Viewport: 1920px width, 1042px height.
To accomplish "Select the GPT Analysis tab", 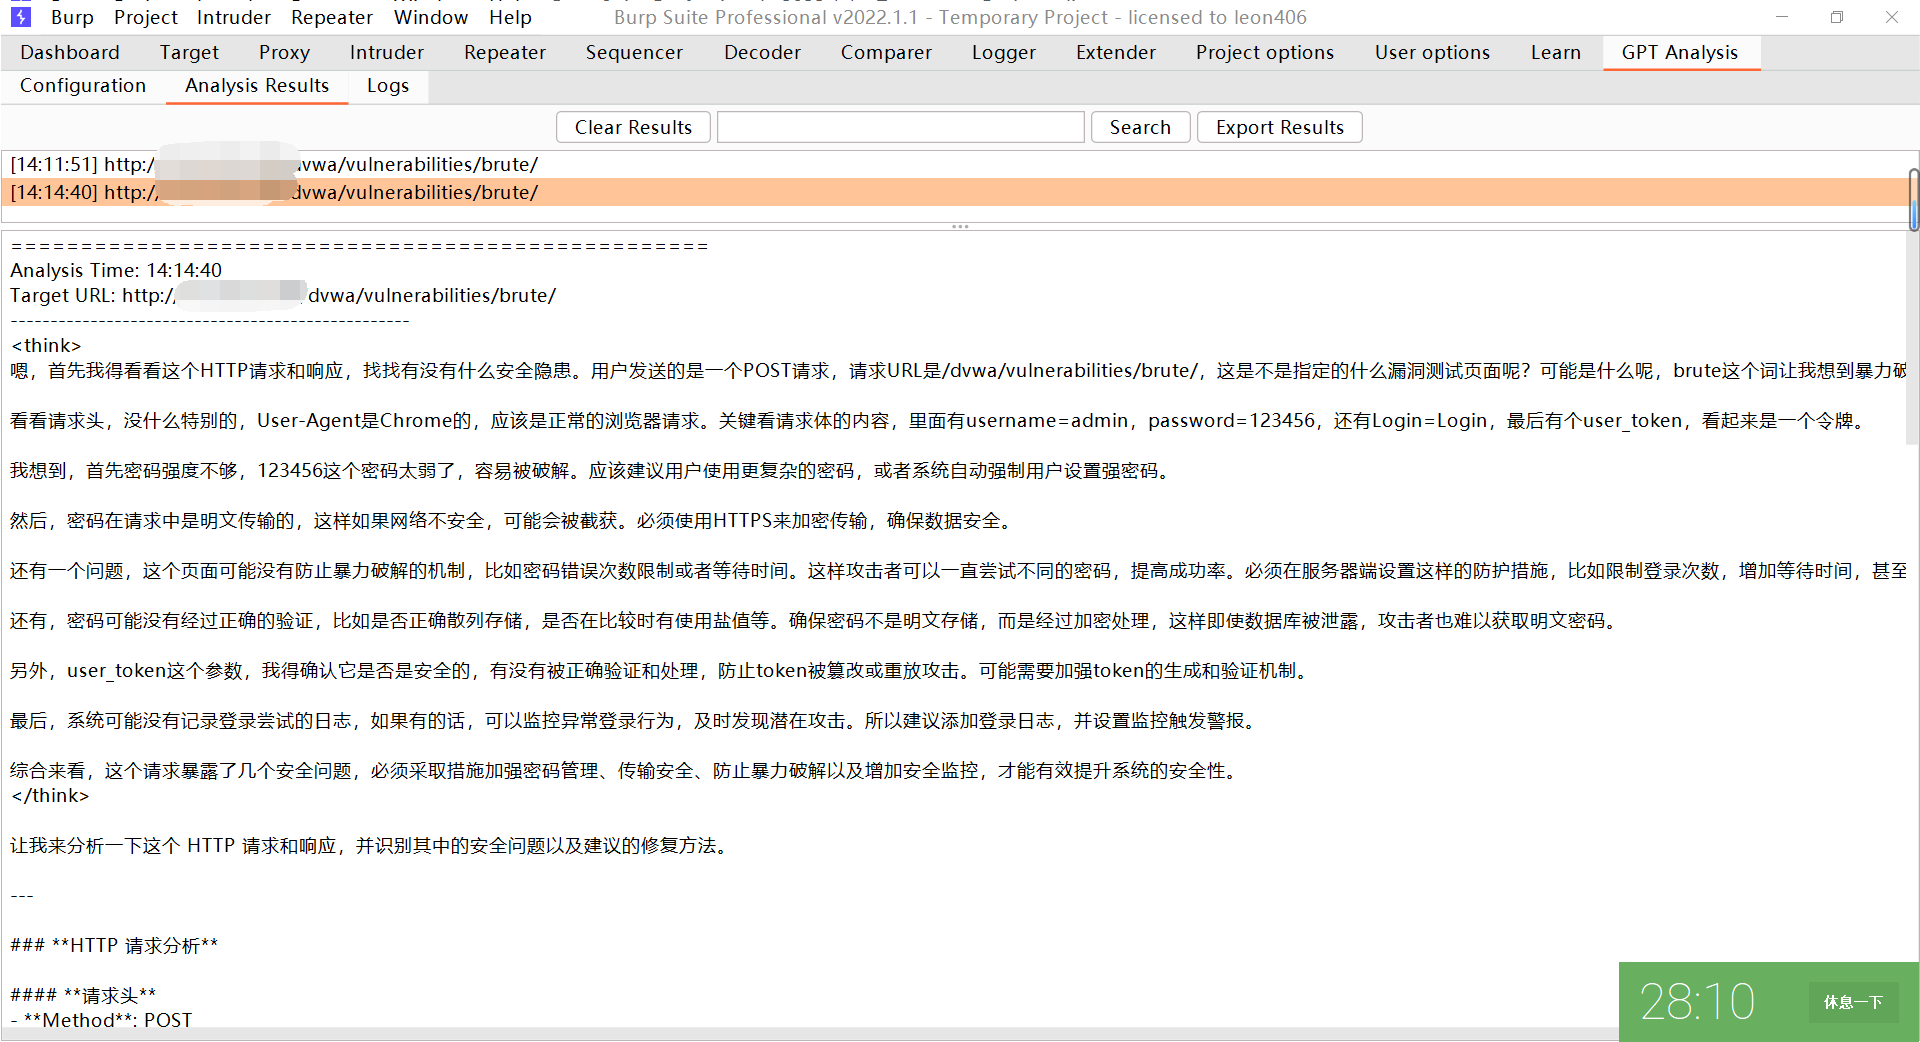I will point(1680,52).
